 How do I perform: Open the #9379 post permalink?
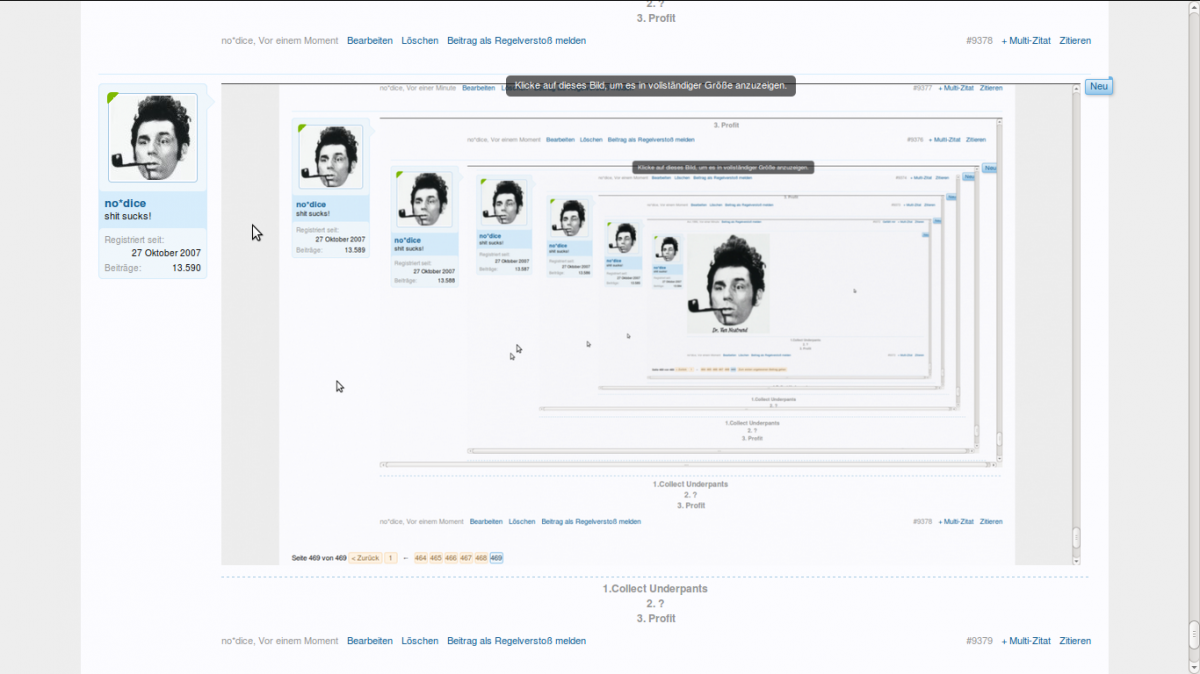tap(979, 641)
